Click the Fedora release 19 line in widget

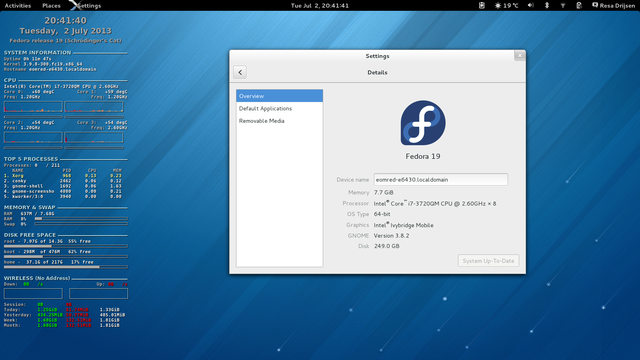pos(65,40)
